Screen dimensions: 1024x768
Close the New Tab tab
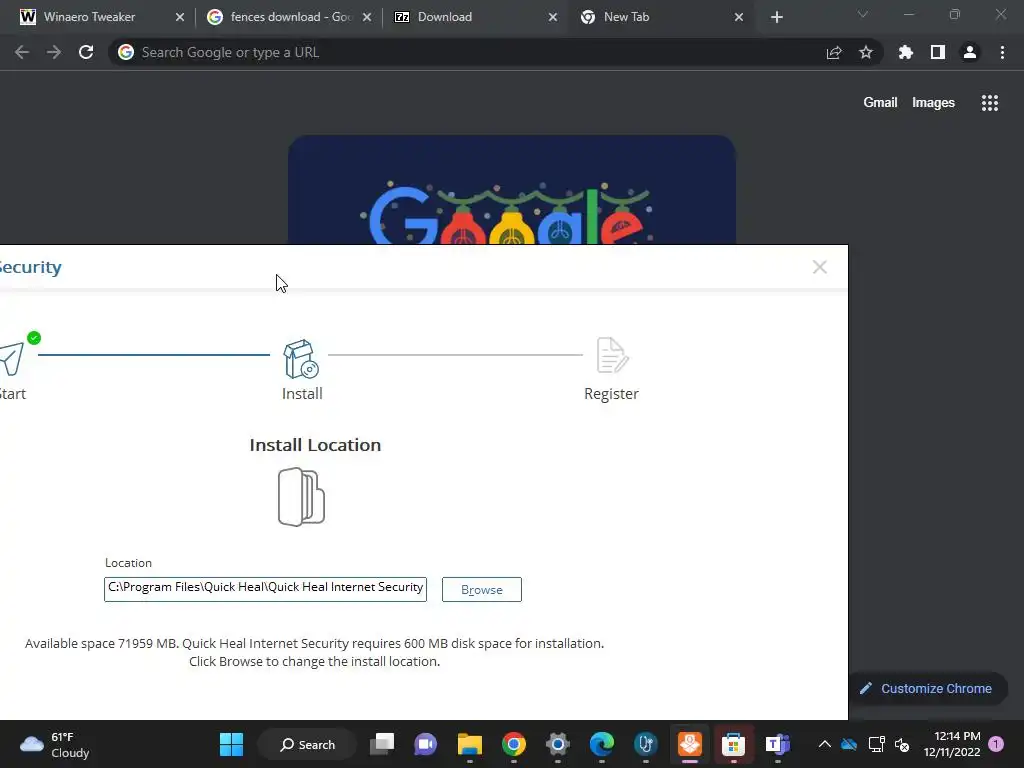[739, 17]
